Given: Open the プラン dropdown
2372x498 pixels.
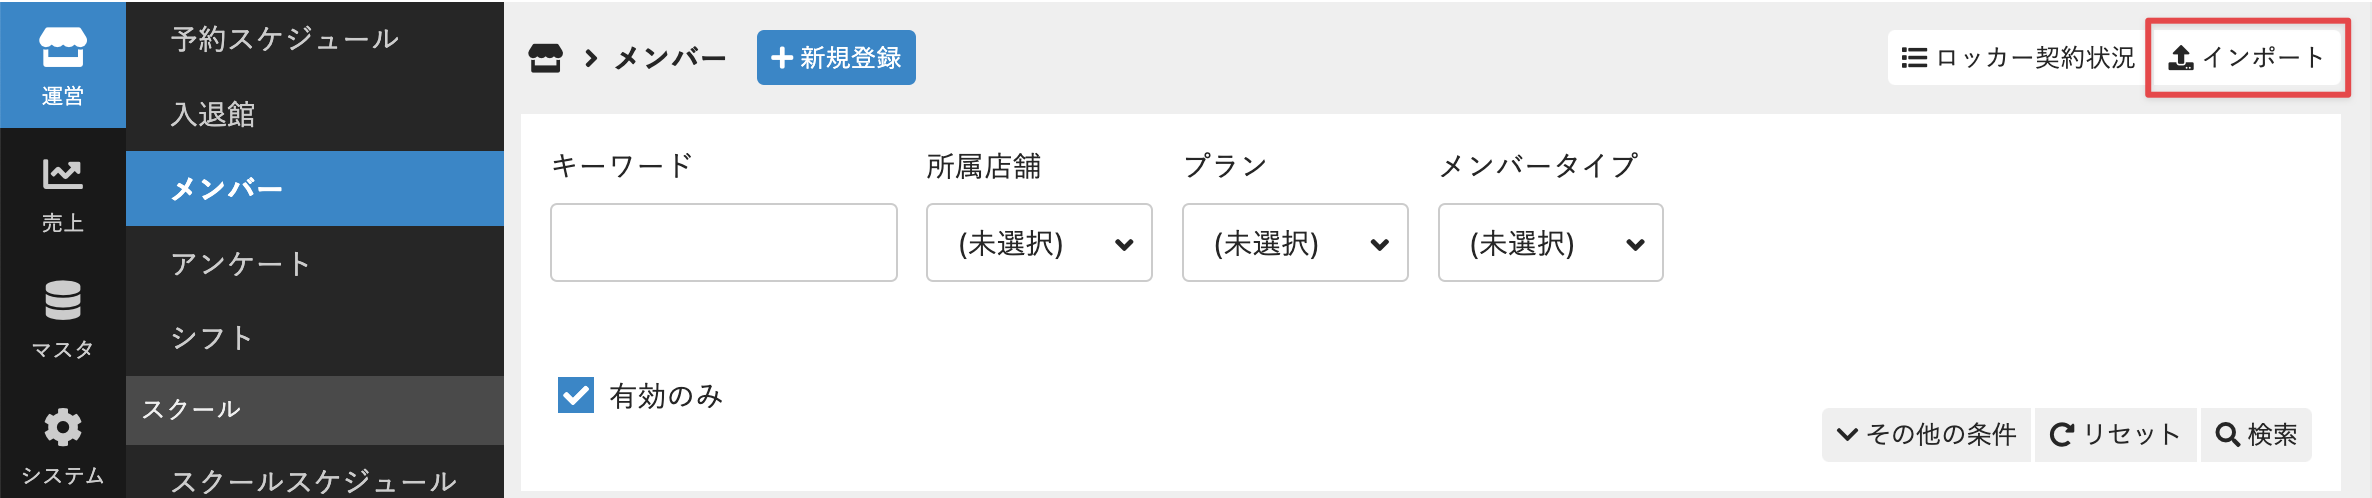Looking at the screenshot, I should coord(1294,243).
